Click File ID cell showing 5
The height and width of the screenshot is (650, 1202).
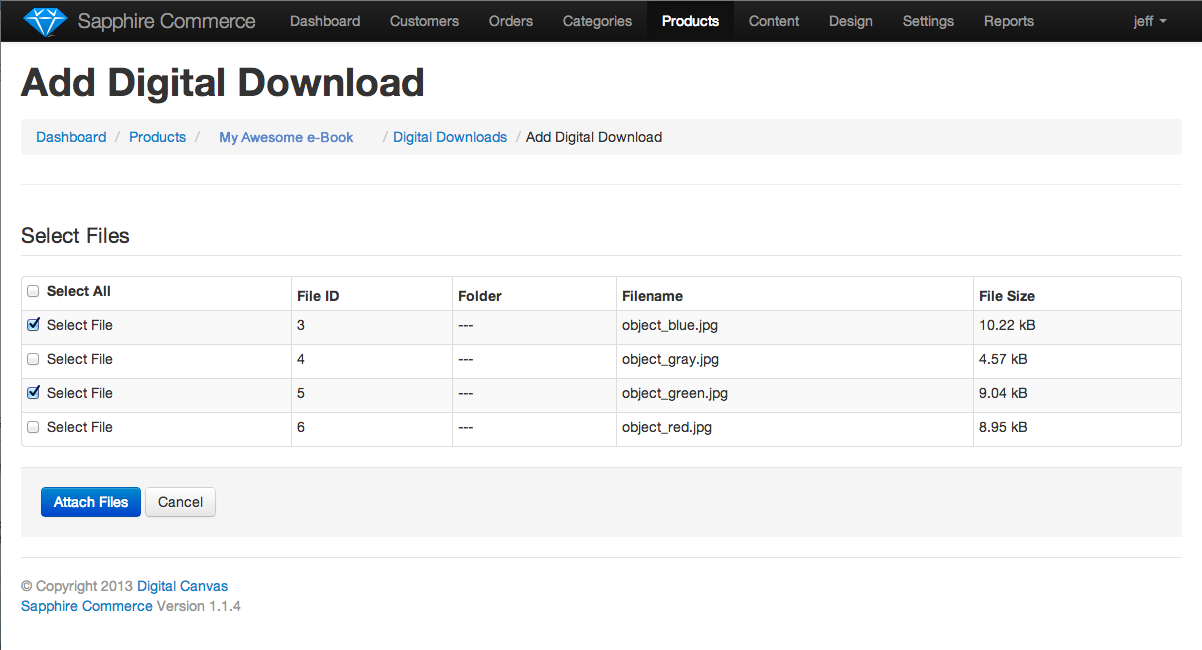(x=372, y=393)
